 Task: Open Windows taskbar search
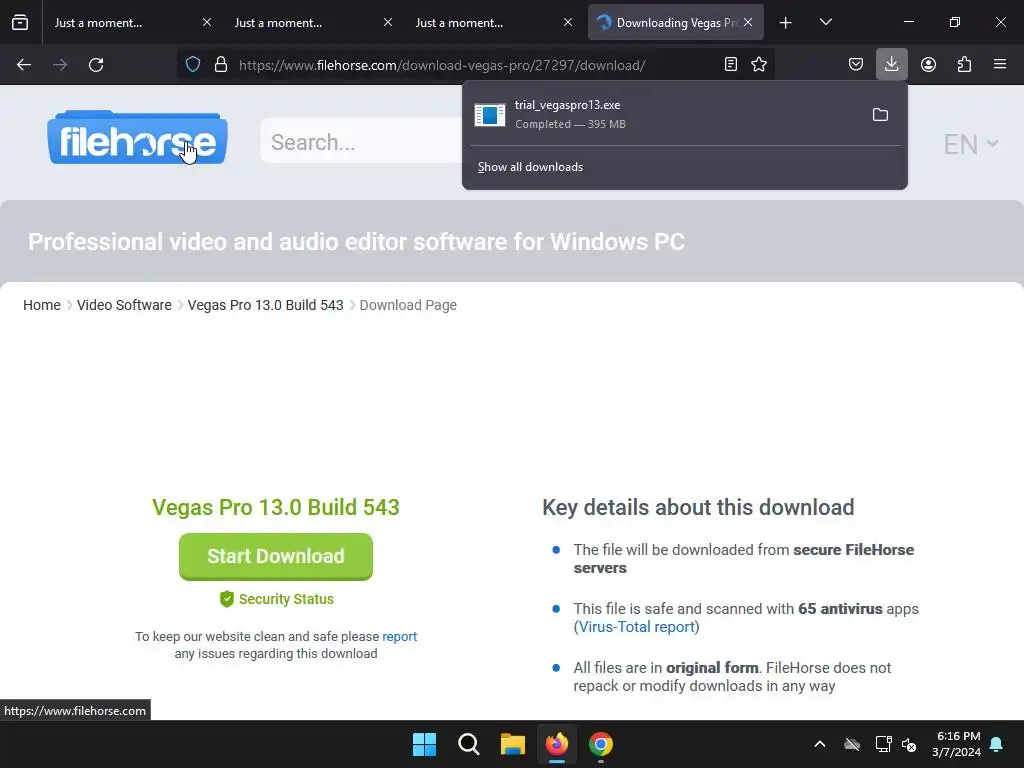tap(469, 744)
